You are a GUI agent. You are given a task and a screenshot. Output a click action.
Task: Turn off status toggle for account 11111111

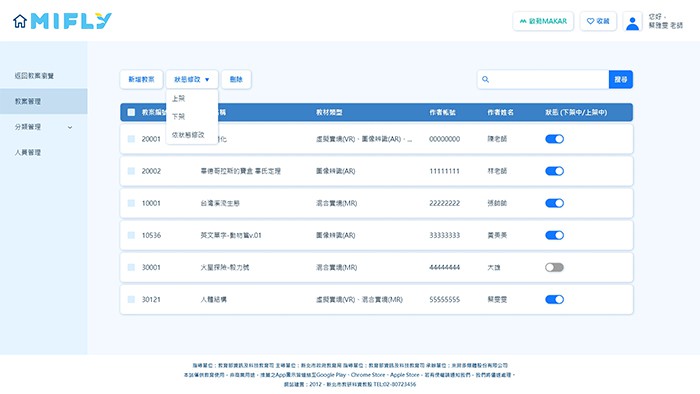coord(554,171)
